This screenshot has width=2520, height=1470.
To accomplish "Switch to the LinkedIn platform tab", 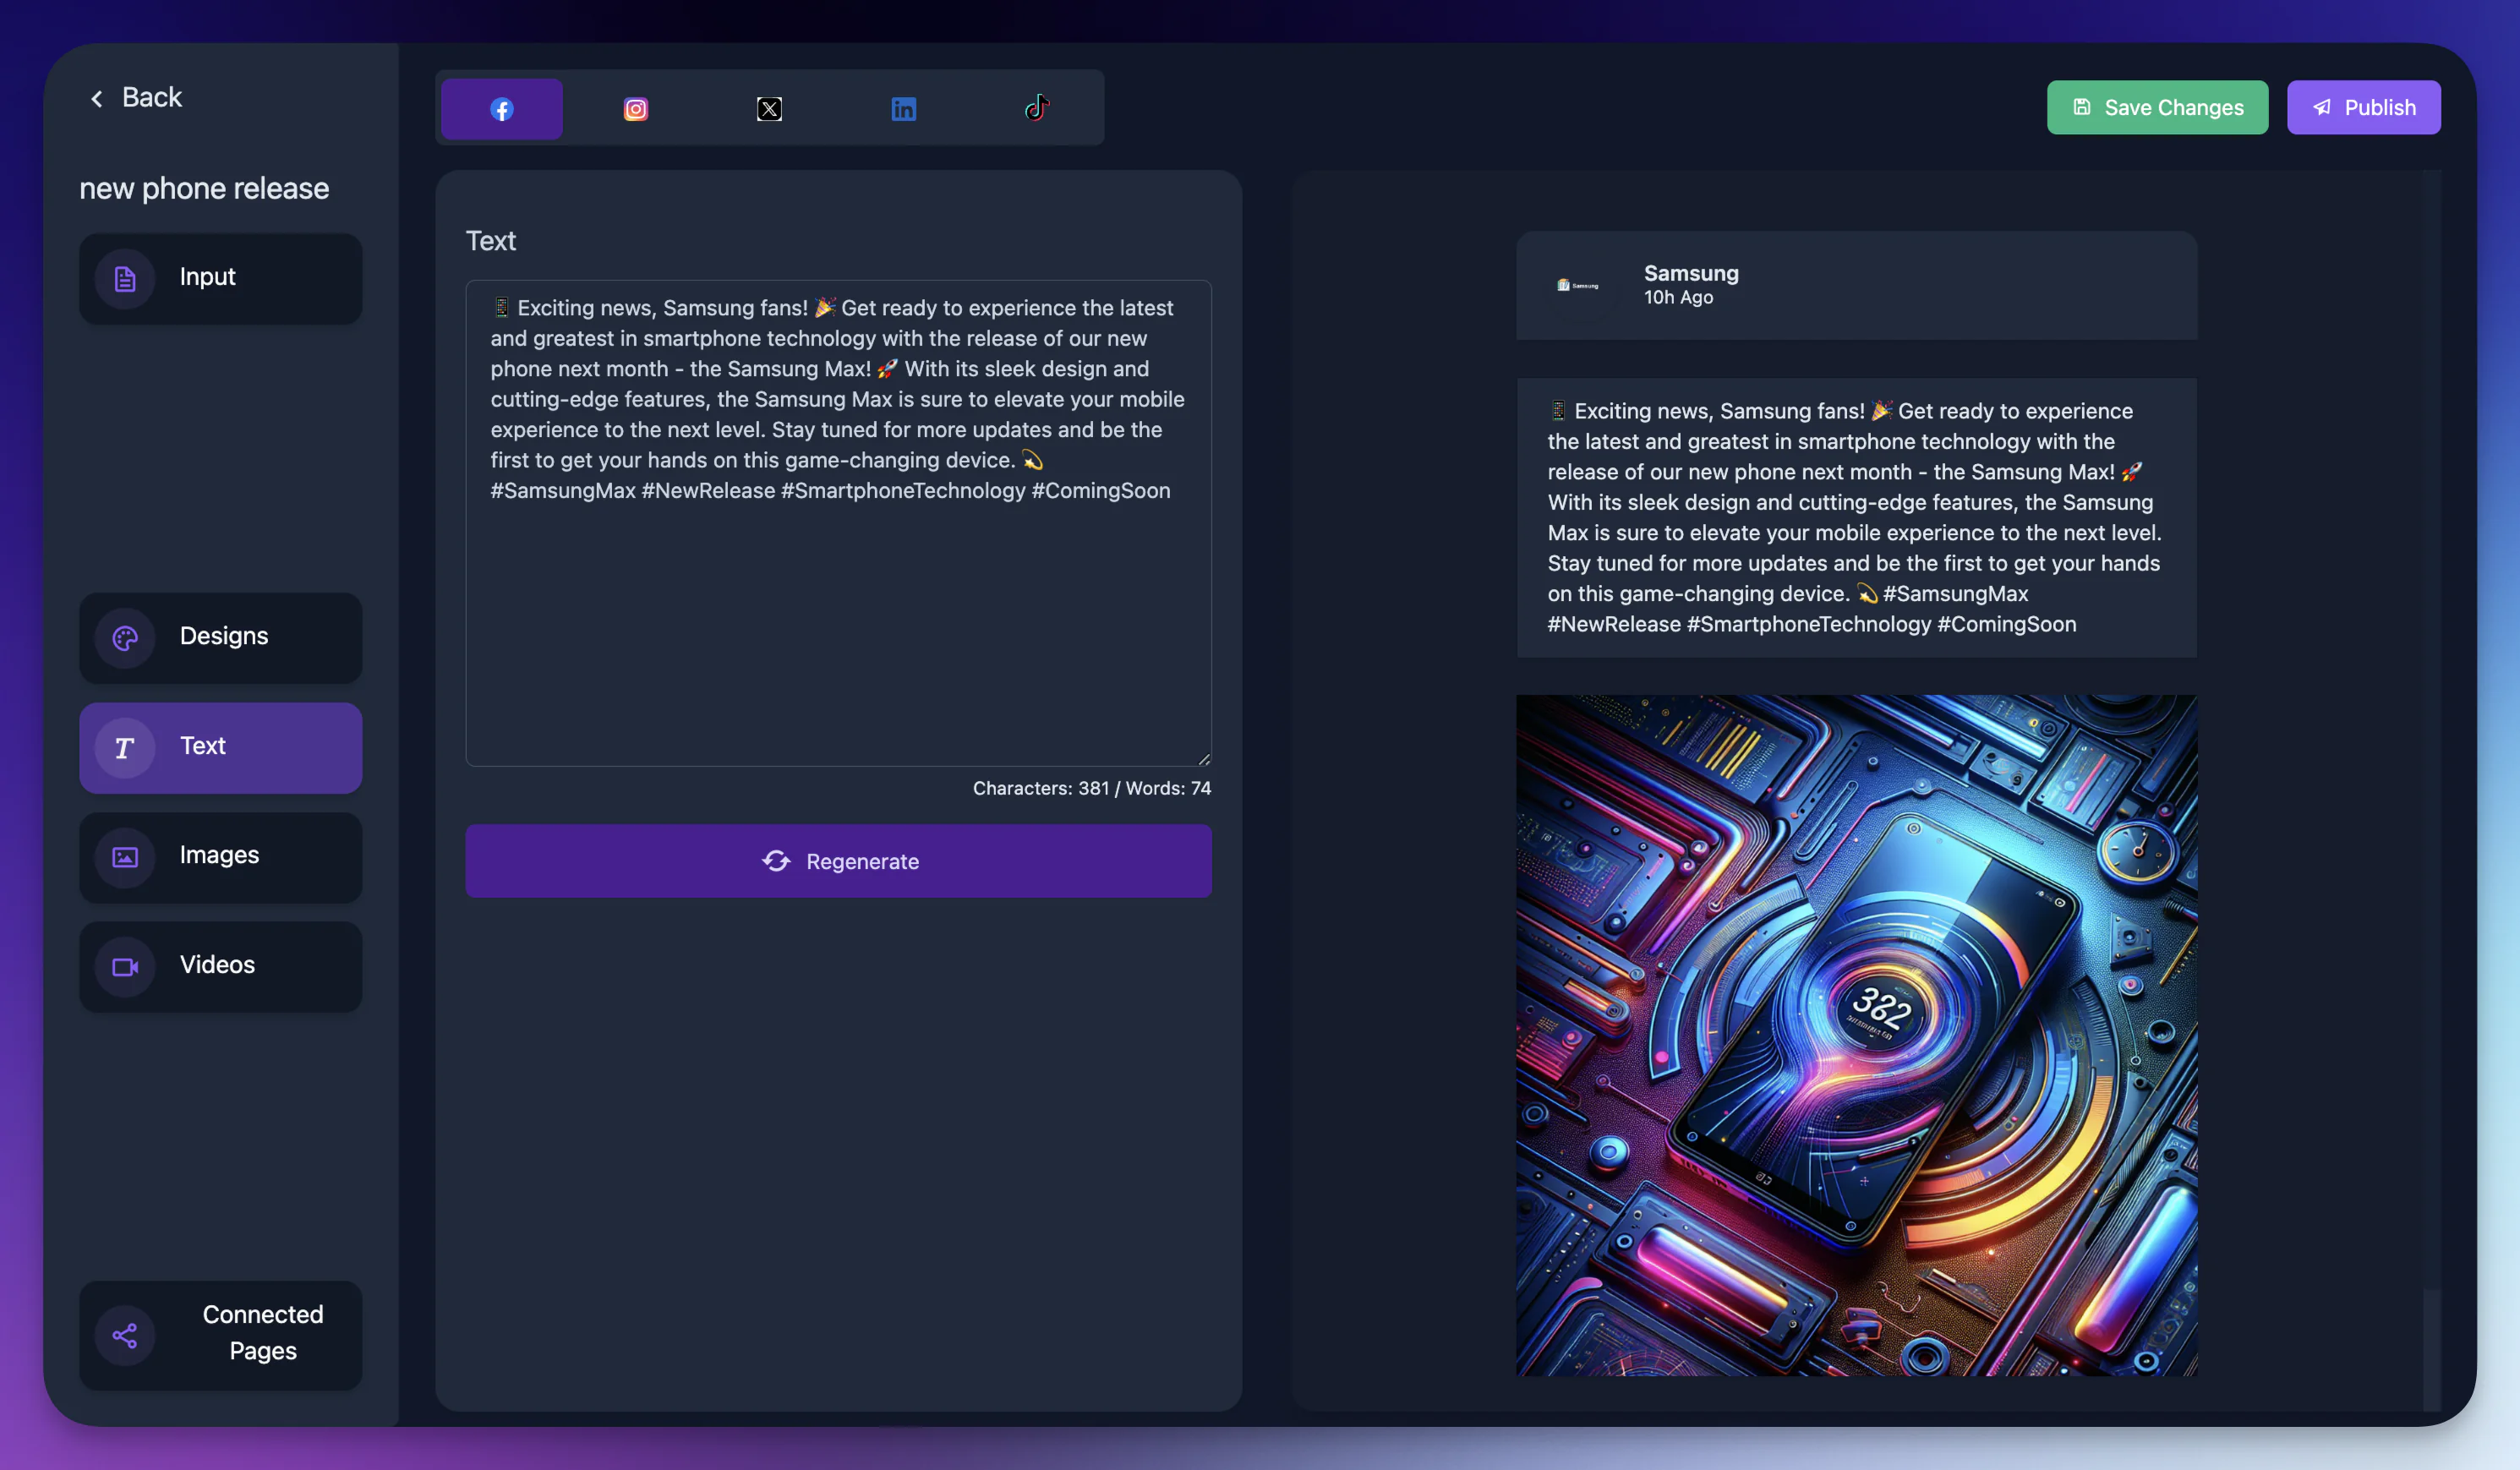I will pyautogui.click(x=903, y=108).
